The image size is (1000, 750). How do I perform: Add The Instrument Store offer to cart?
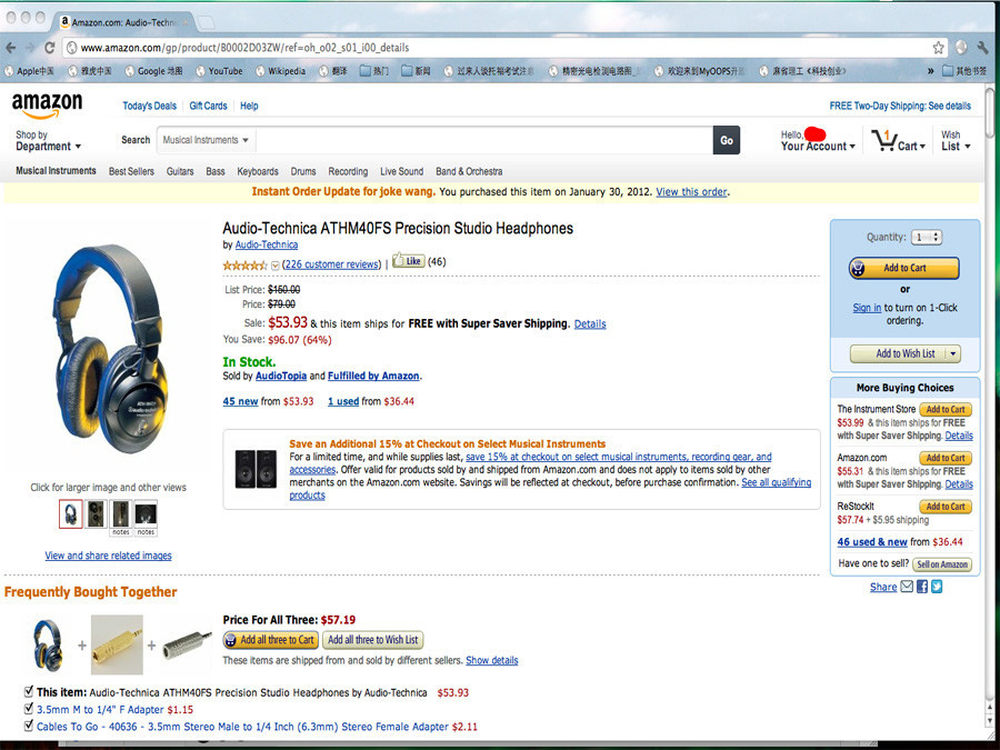point(946,409)
